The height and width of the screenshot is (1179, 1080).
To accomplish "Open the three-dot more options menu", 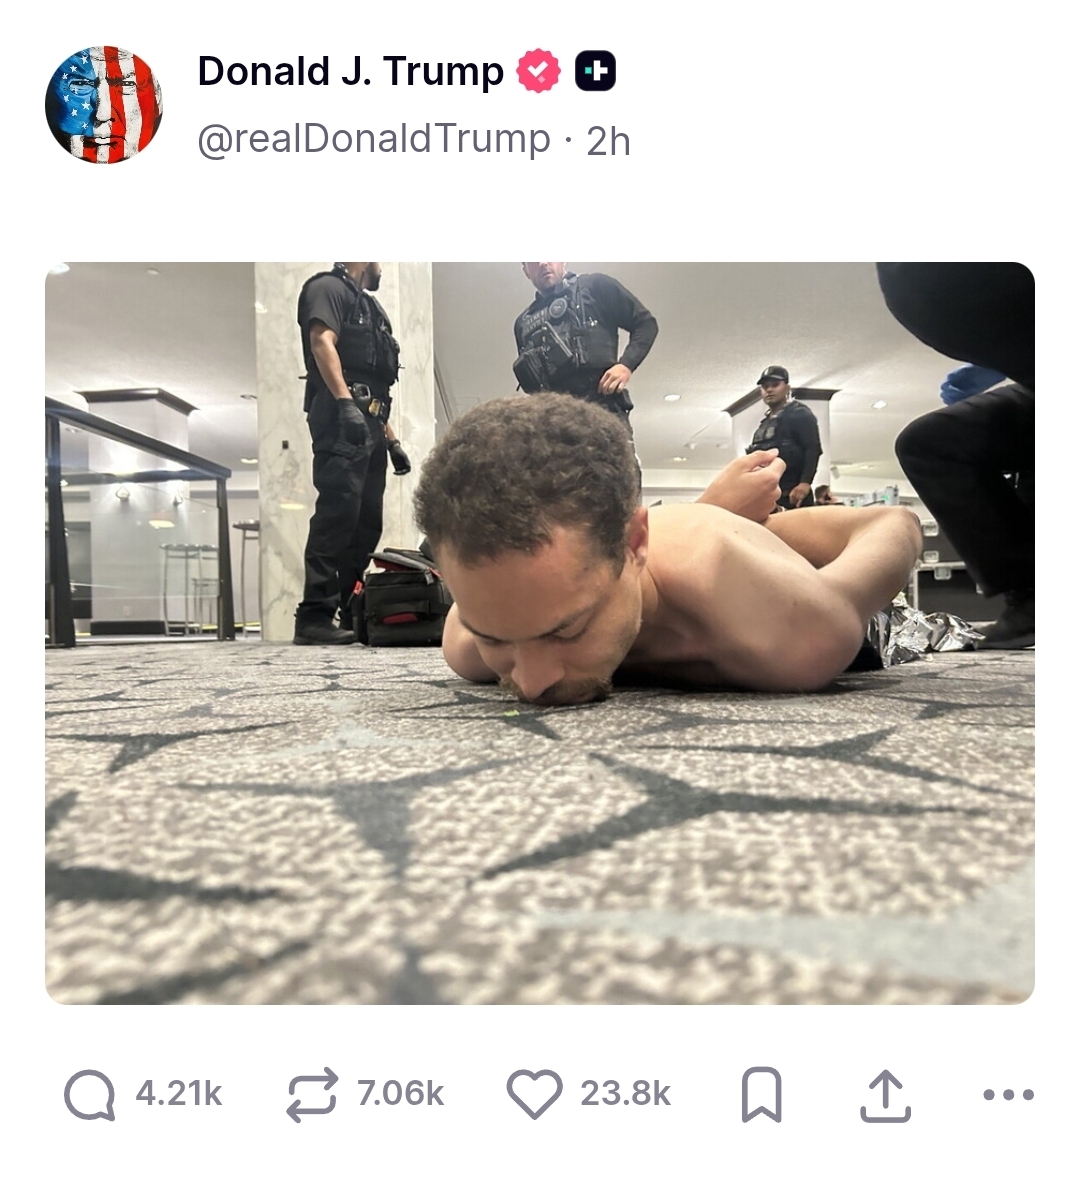I will coord(1009,1095).
